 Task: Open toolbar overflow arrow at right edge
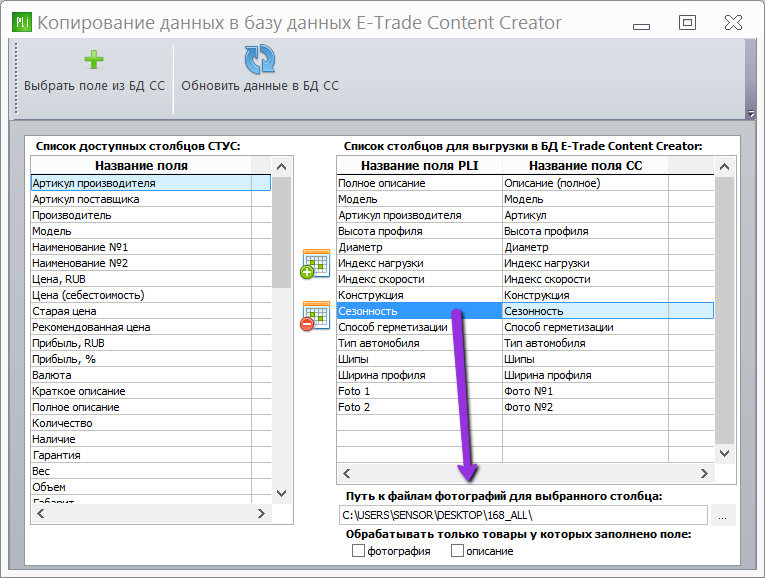751,114
